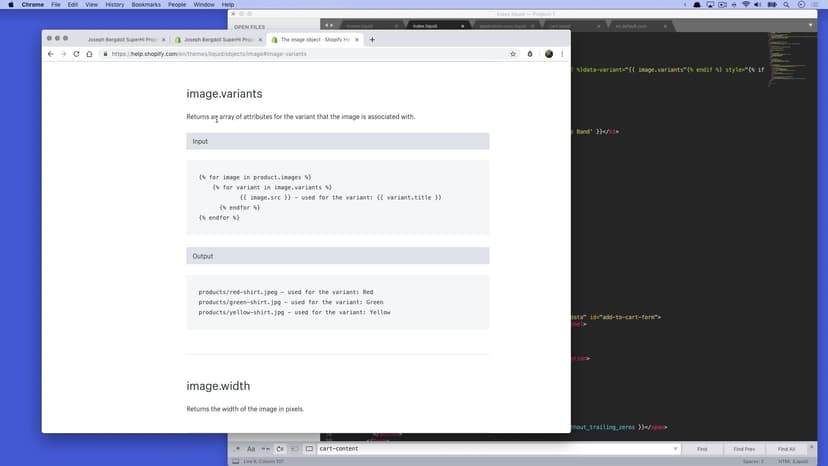This screenshot has width=828, height=466.
Task: Open the Chrome profile avatar
Action: (548, 54)
